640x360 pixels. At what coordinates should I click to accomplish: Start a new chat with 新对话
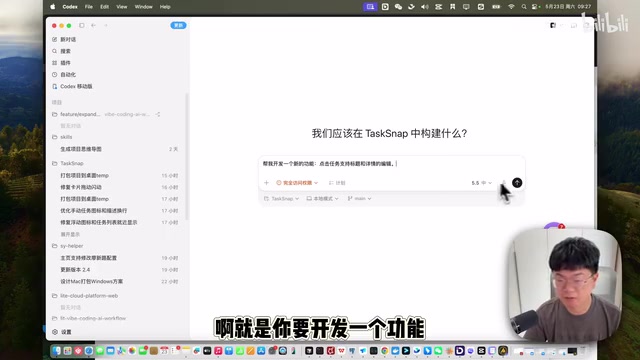point(64,40)
